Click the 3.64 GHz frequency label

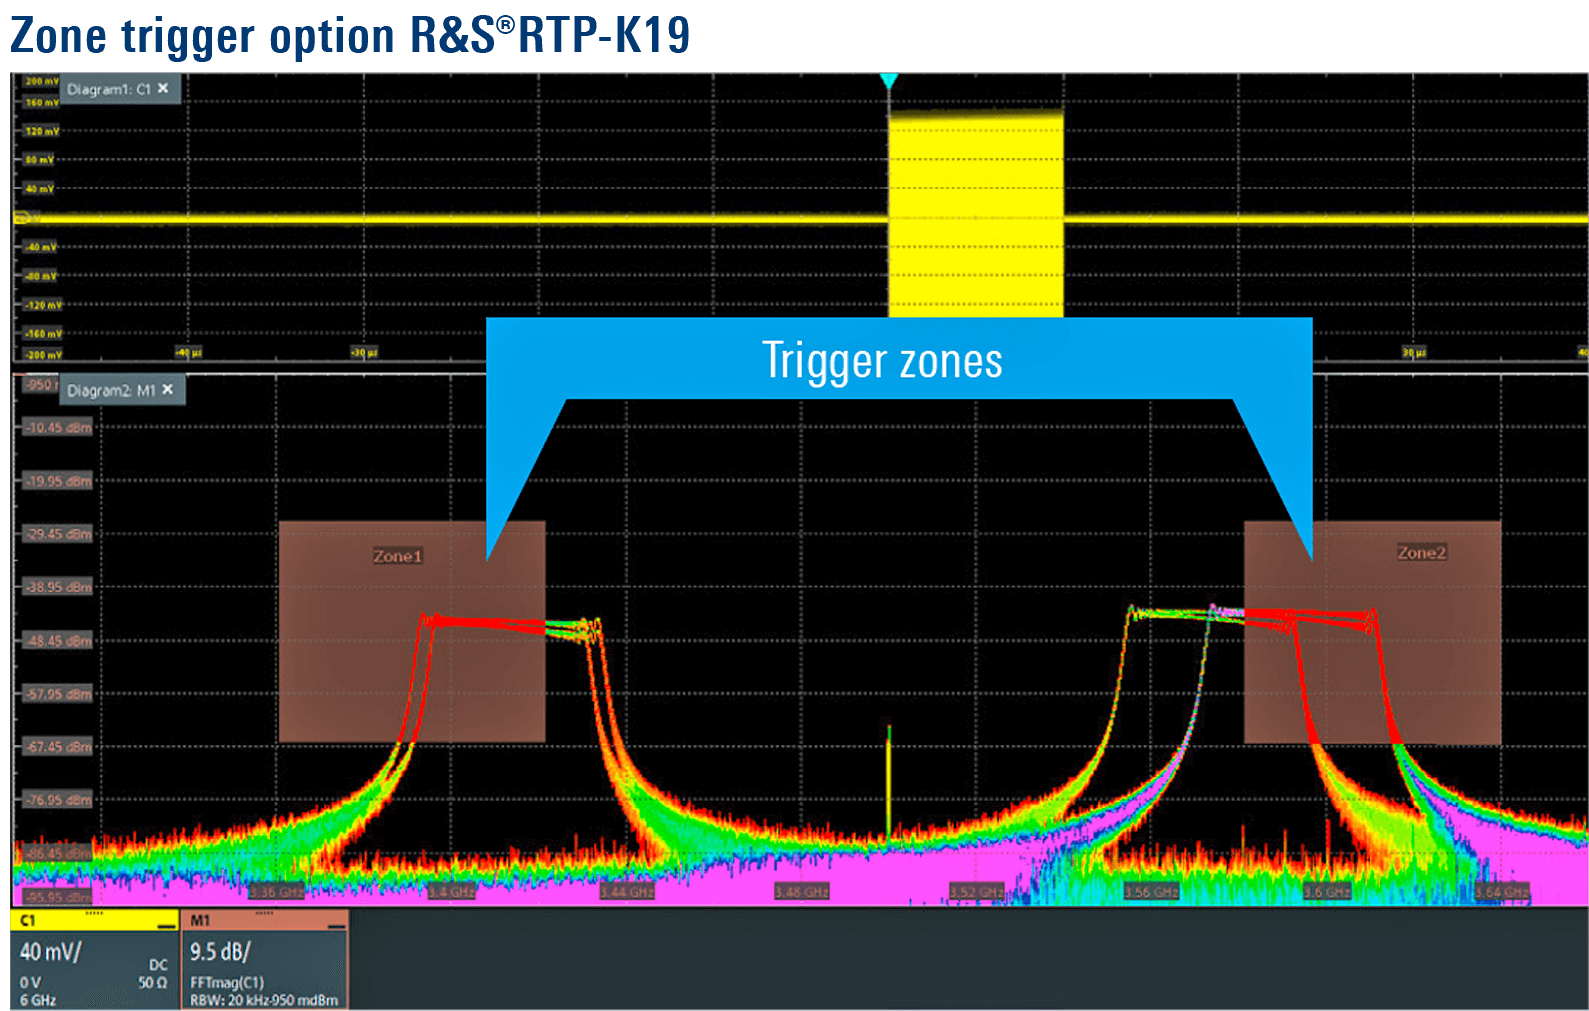(1502, 892)
